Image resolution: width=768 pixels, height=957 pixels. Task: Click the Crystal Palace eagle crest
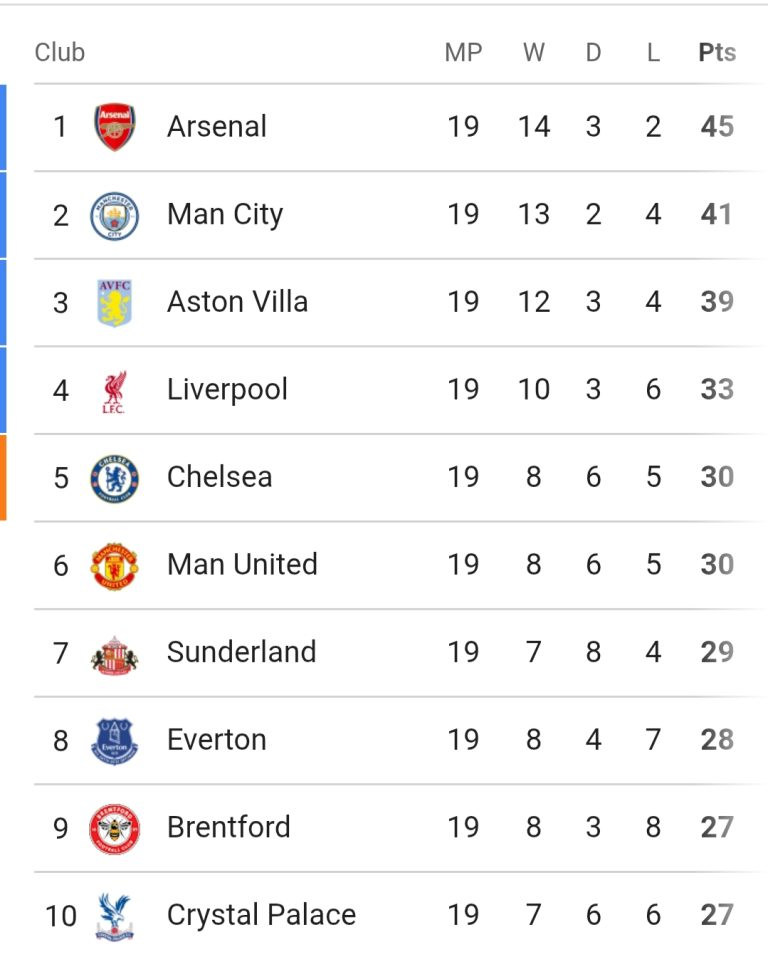(x=114, y=915)
